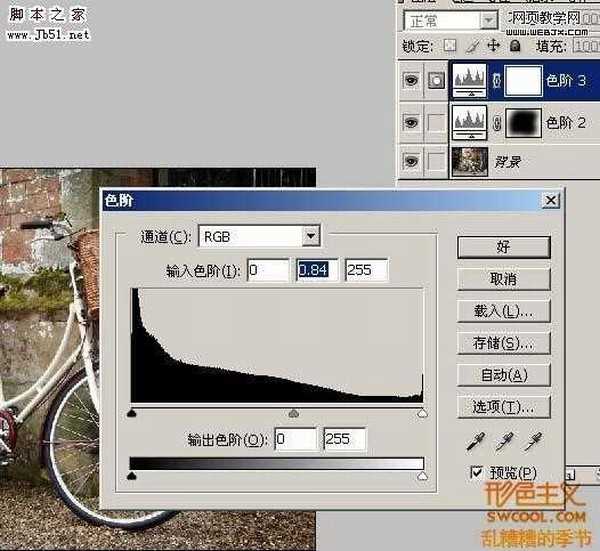Click lock position move icon
Screen dimensions: 600x551
pos(494,46)
